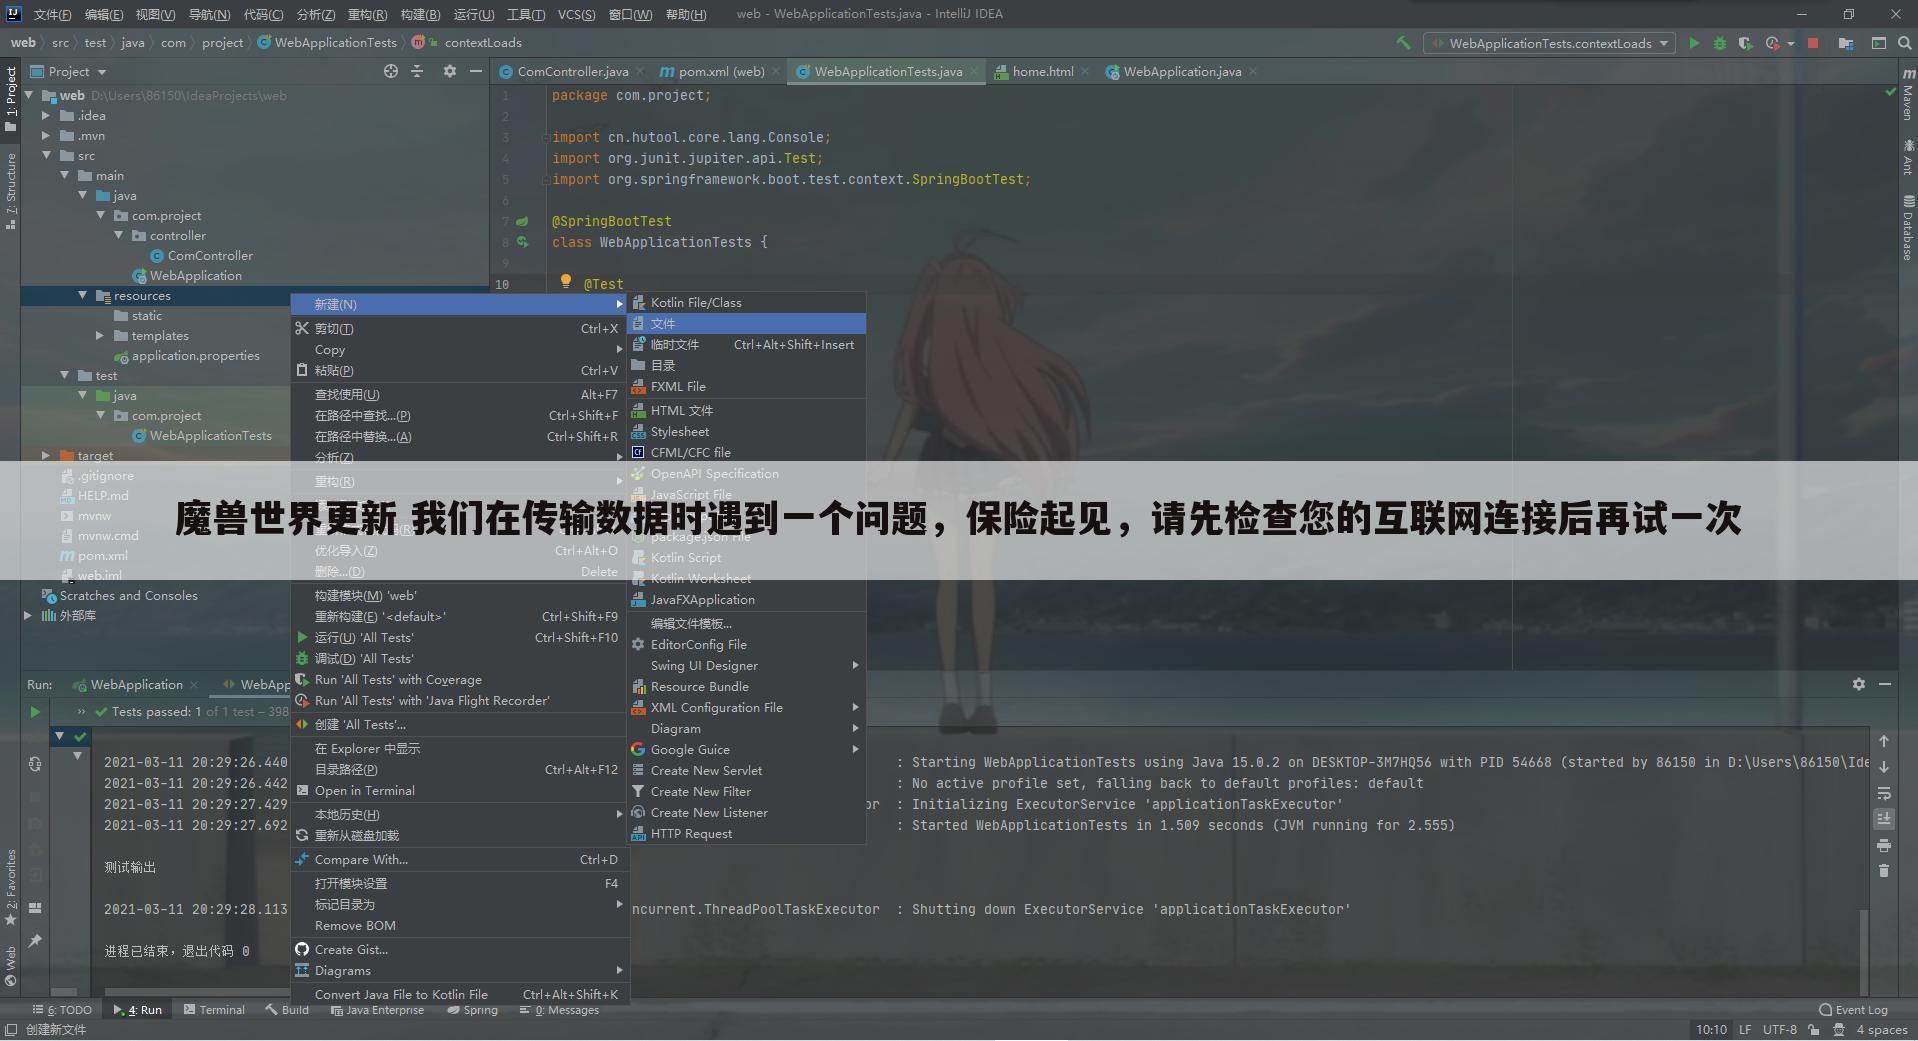Open run configuration dropdown WebApplicationTests.contextLoads
Viewport: 1918px width, 1041px height.
click(x=1550, y=43)
